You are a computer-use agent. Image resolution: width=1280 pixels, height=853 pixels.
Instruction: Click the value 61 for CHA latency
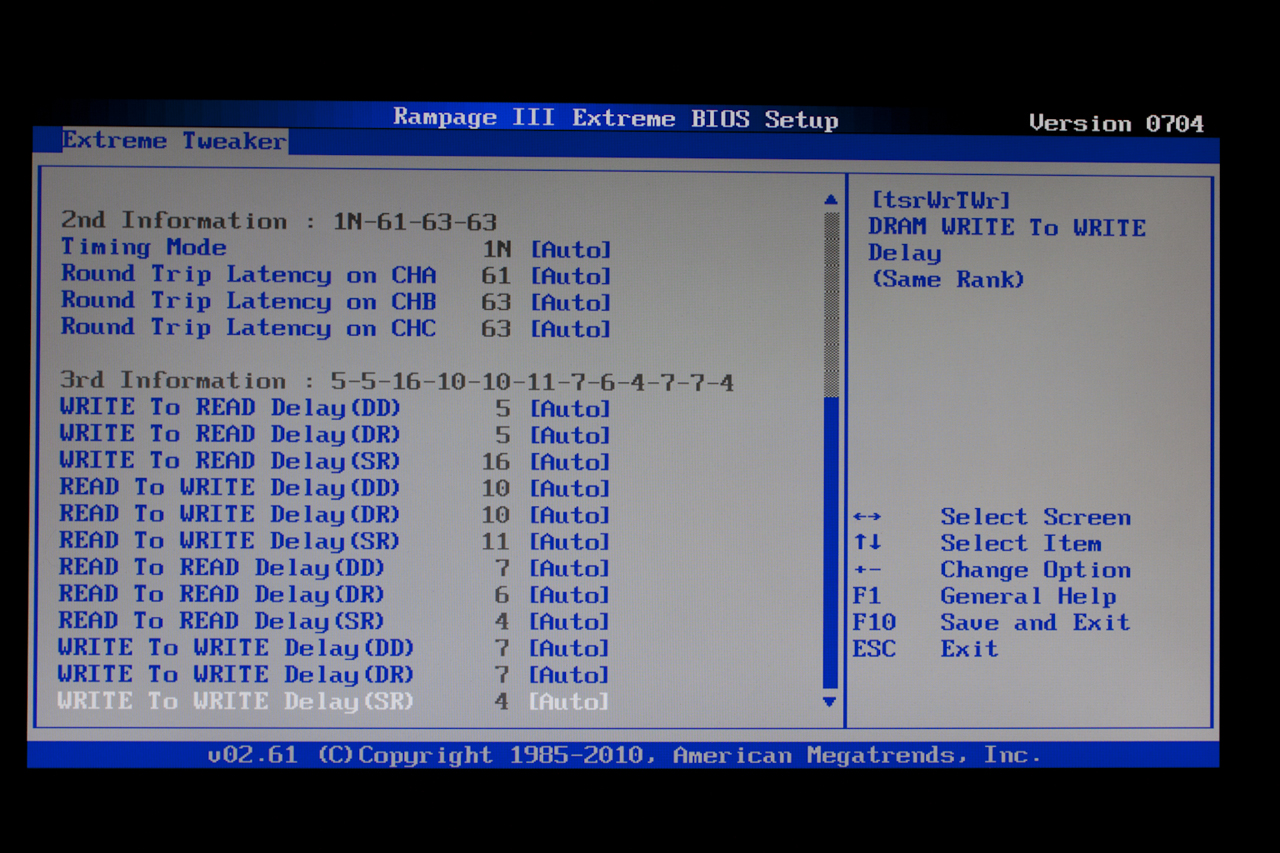[x=496, y=276]
